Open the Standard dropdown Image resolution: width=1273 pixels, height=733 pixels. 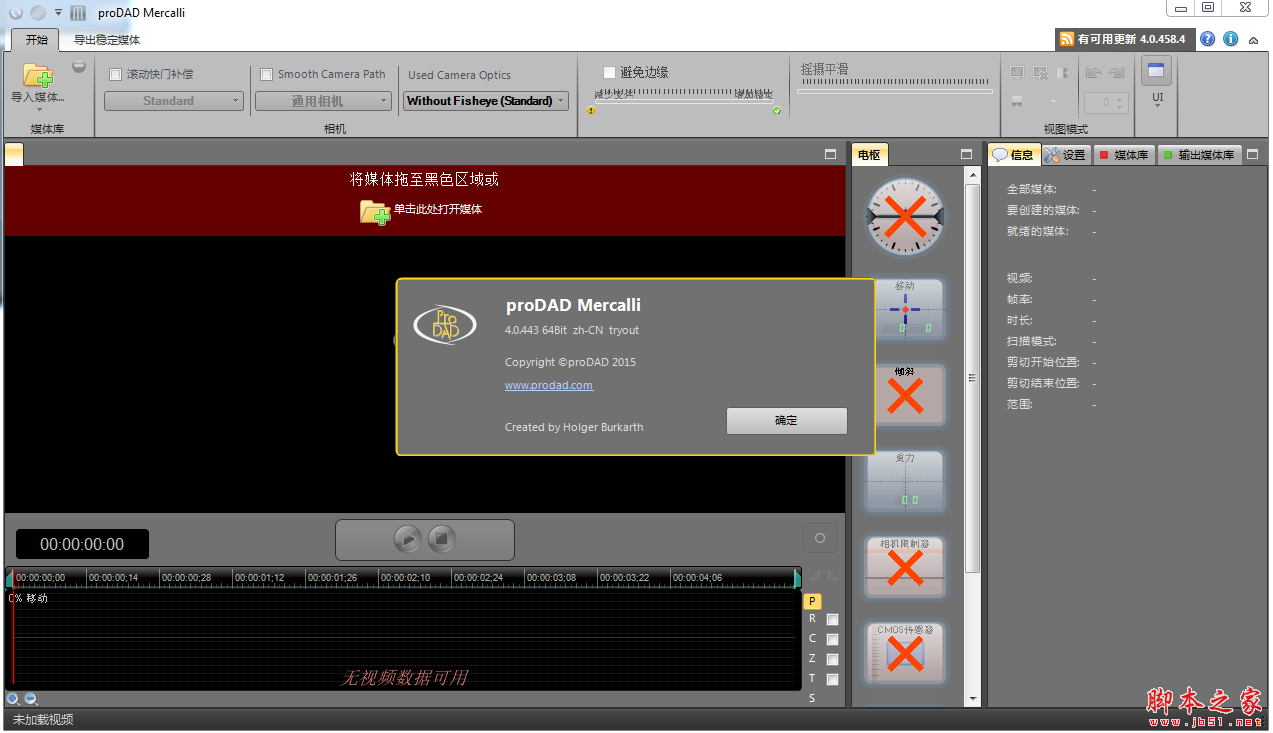[x=174, y=101]
